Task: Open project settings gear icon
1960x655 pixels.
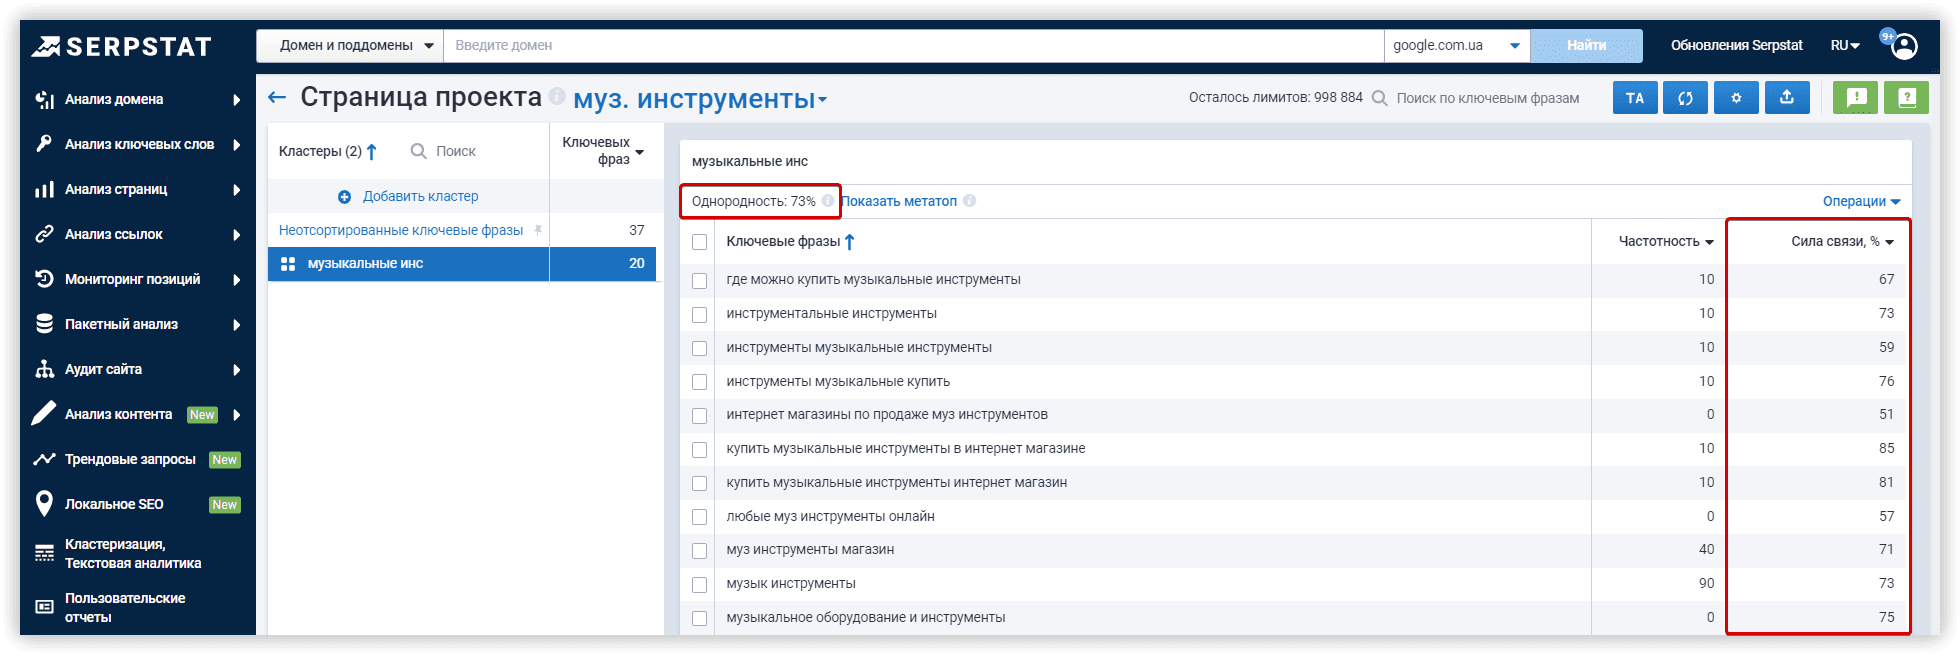Action: click(x=1736, y=98)
